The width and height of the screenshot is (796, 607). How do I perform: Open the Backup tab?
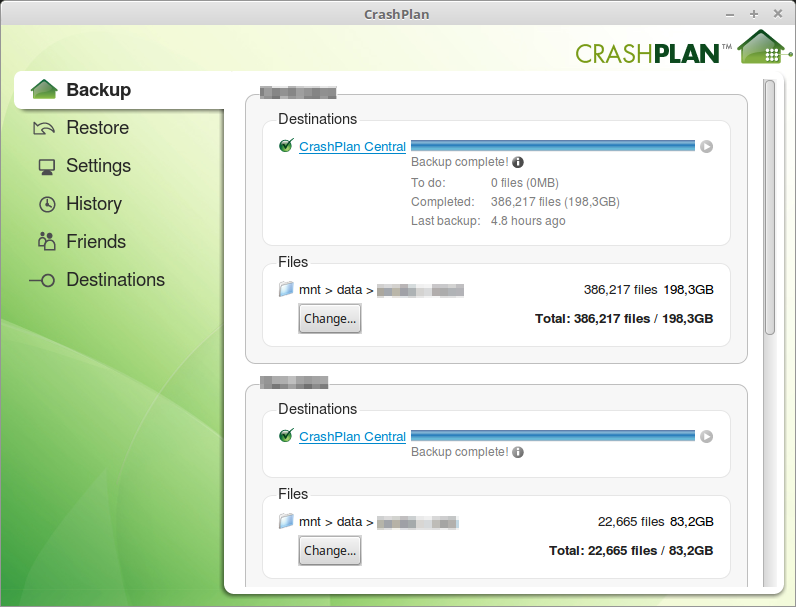[x=120, y=90]
